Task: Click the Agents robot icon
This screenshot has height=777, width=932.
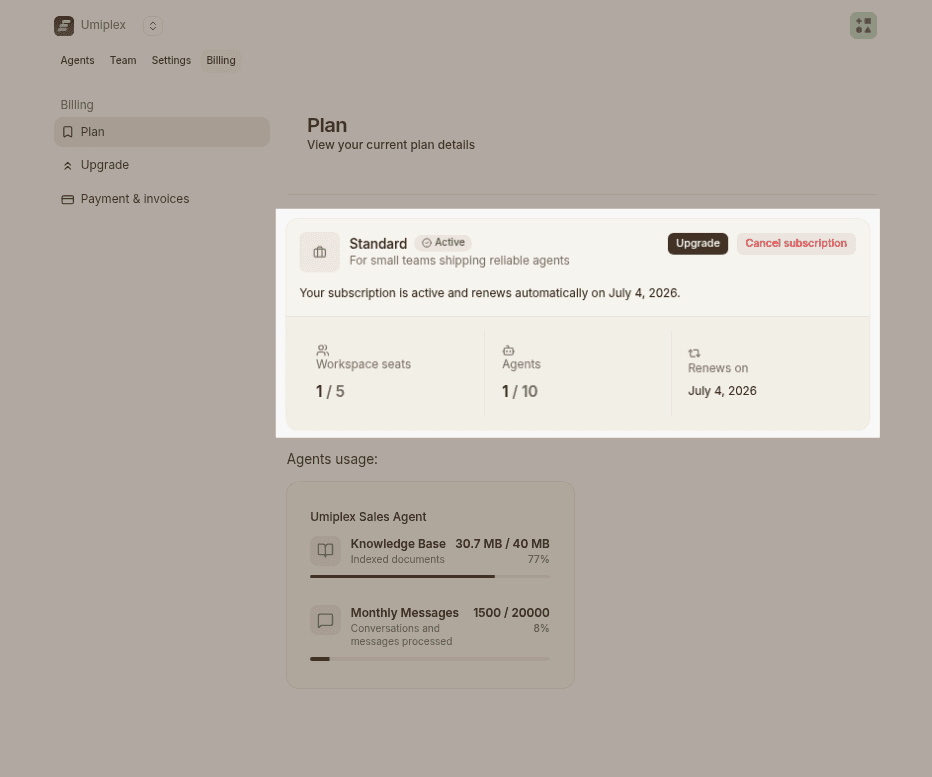Action: click(x=509, y=350)
